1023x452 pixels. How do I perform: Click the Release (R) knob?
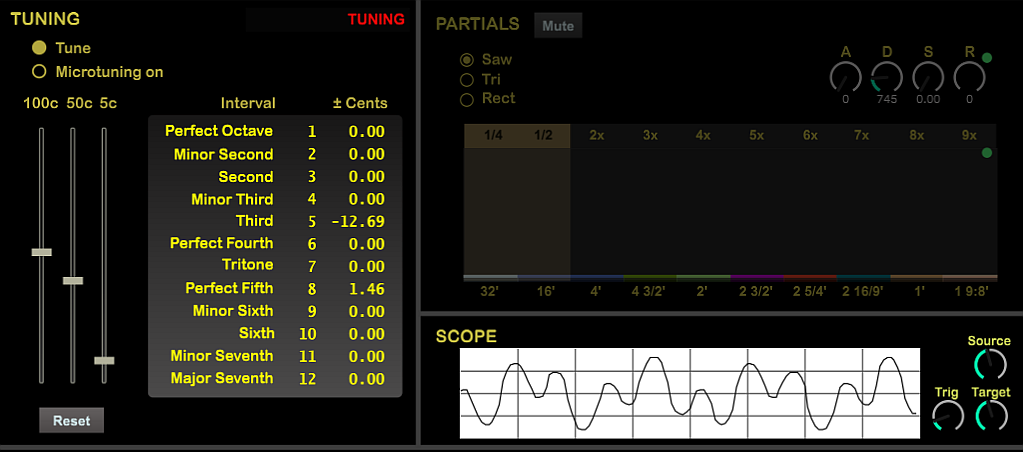coord(969,78)
